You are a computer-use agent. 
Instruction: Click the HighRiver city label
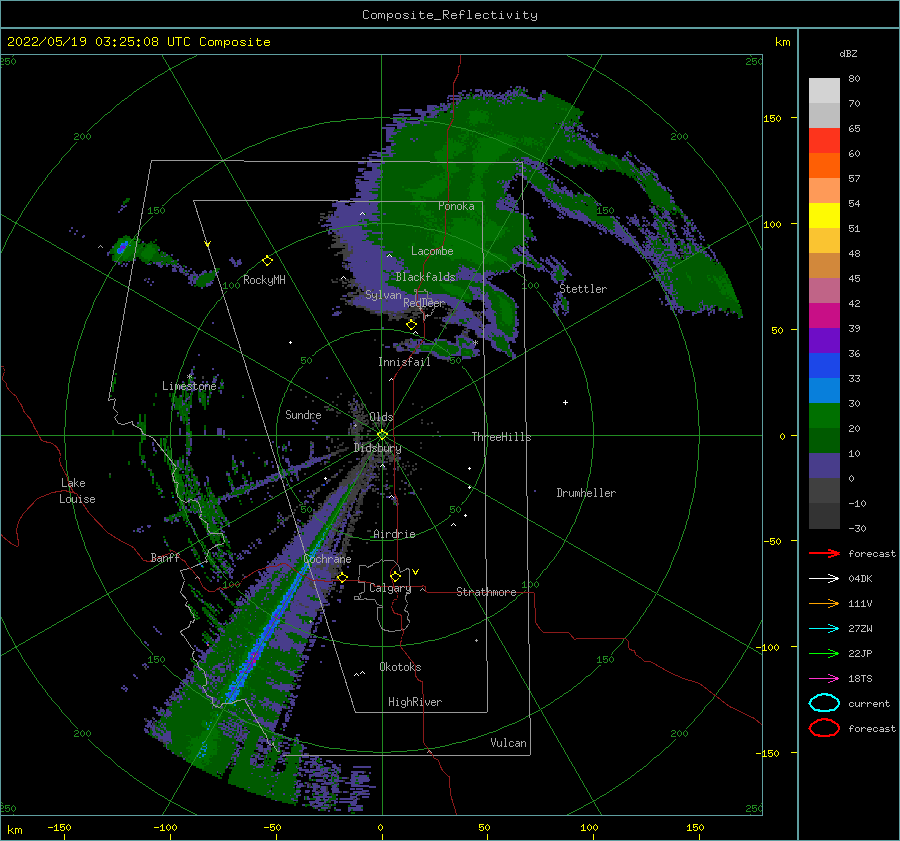[415, 702]
